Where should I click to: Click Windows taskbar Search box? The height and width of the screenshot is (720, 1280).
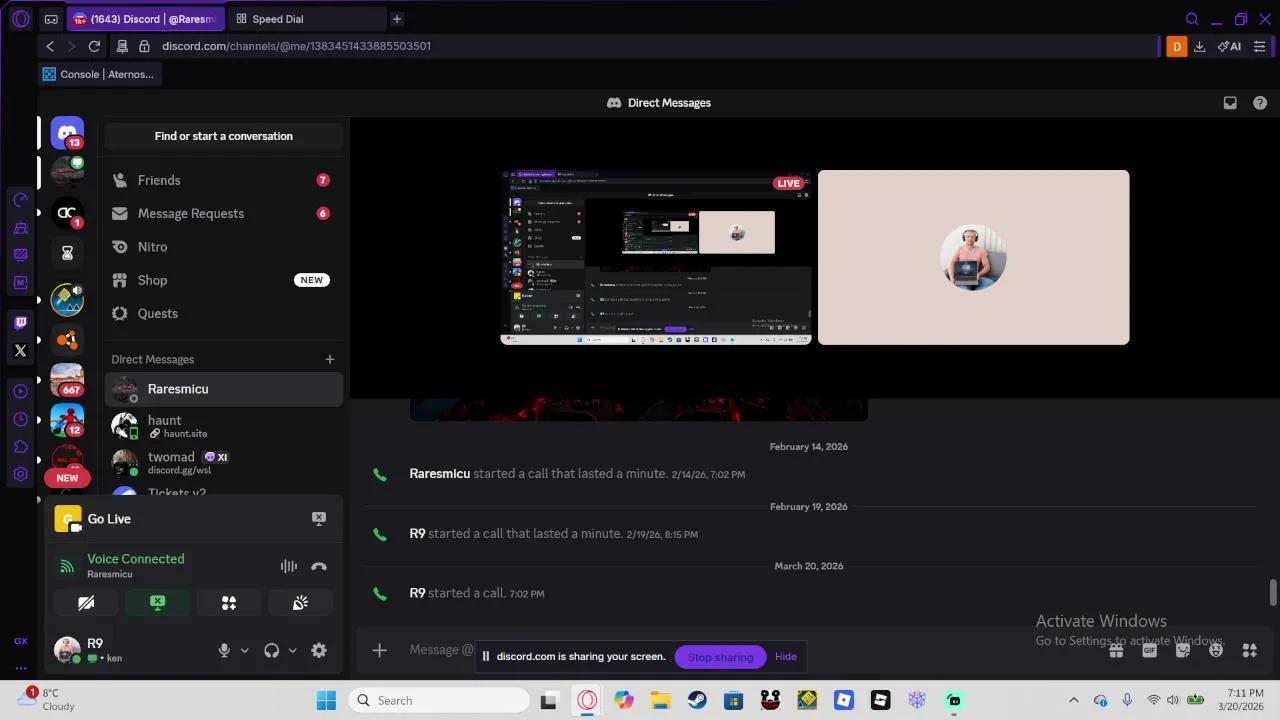point(440,700)
